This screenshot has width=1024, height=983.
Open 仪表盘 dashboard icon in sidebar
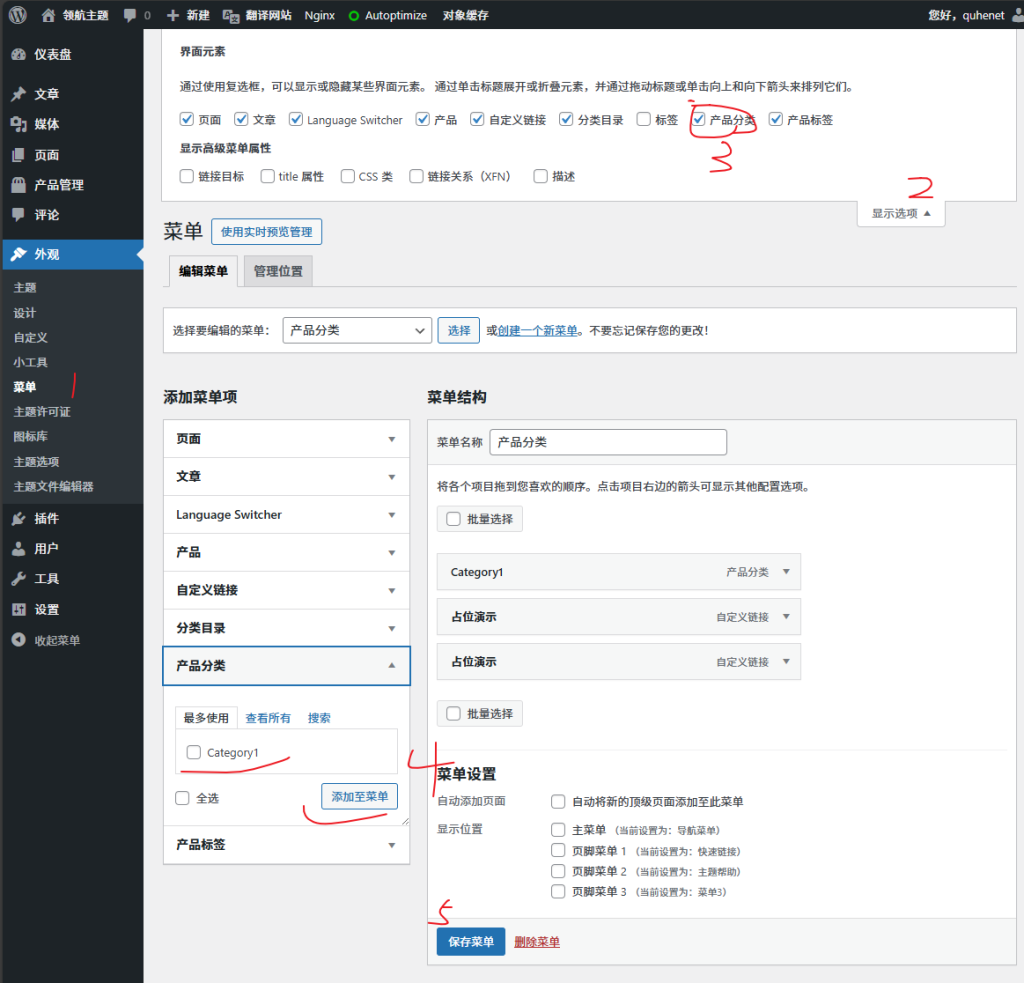(x=18, y=55)
